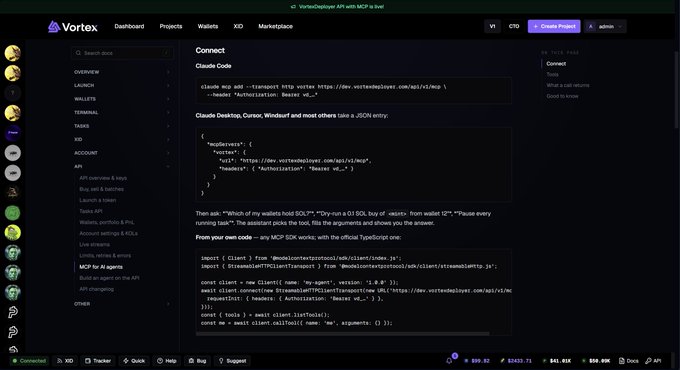
Task: Select the dark purple project avatar in left rail
Action: (x=13, y=133)
